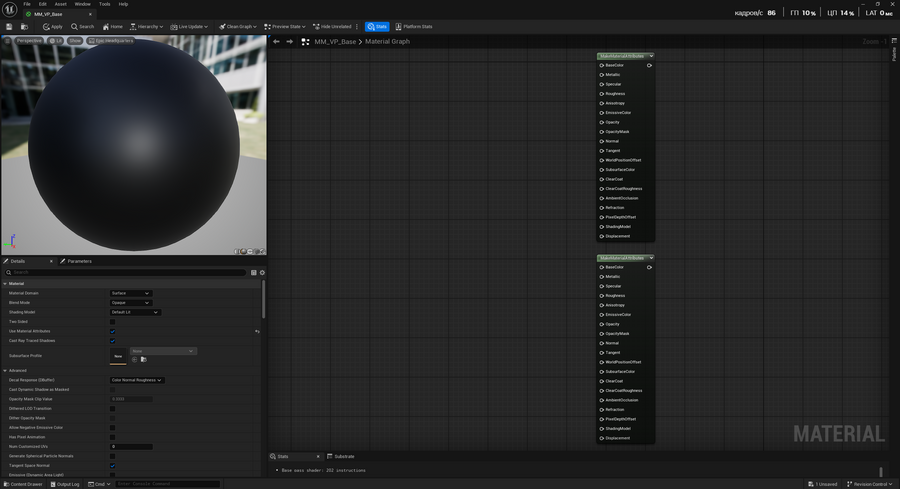Screen dimensions: 900x489
Task: Uncheck Use Material Attributes
Action: (113, 331)
